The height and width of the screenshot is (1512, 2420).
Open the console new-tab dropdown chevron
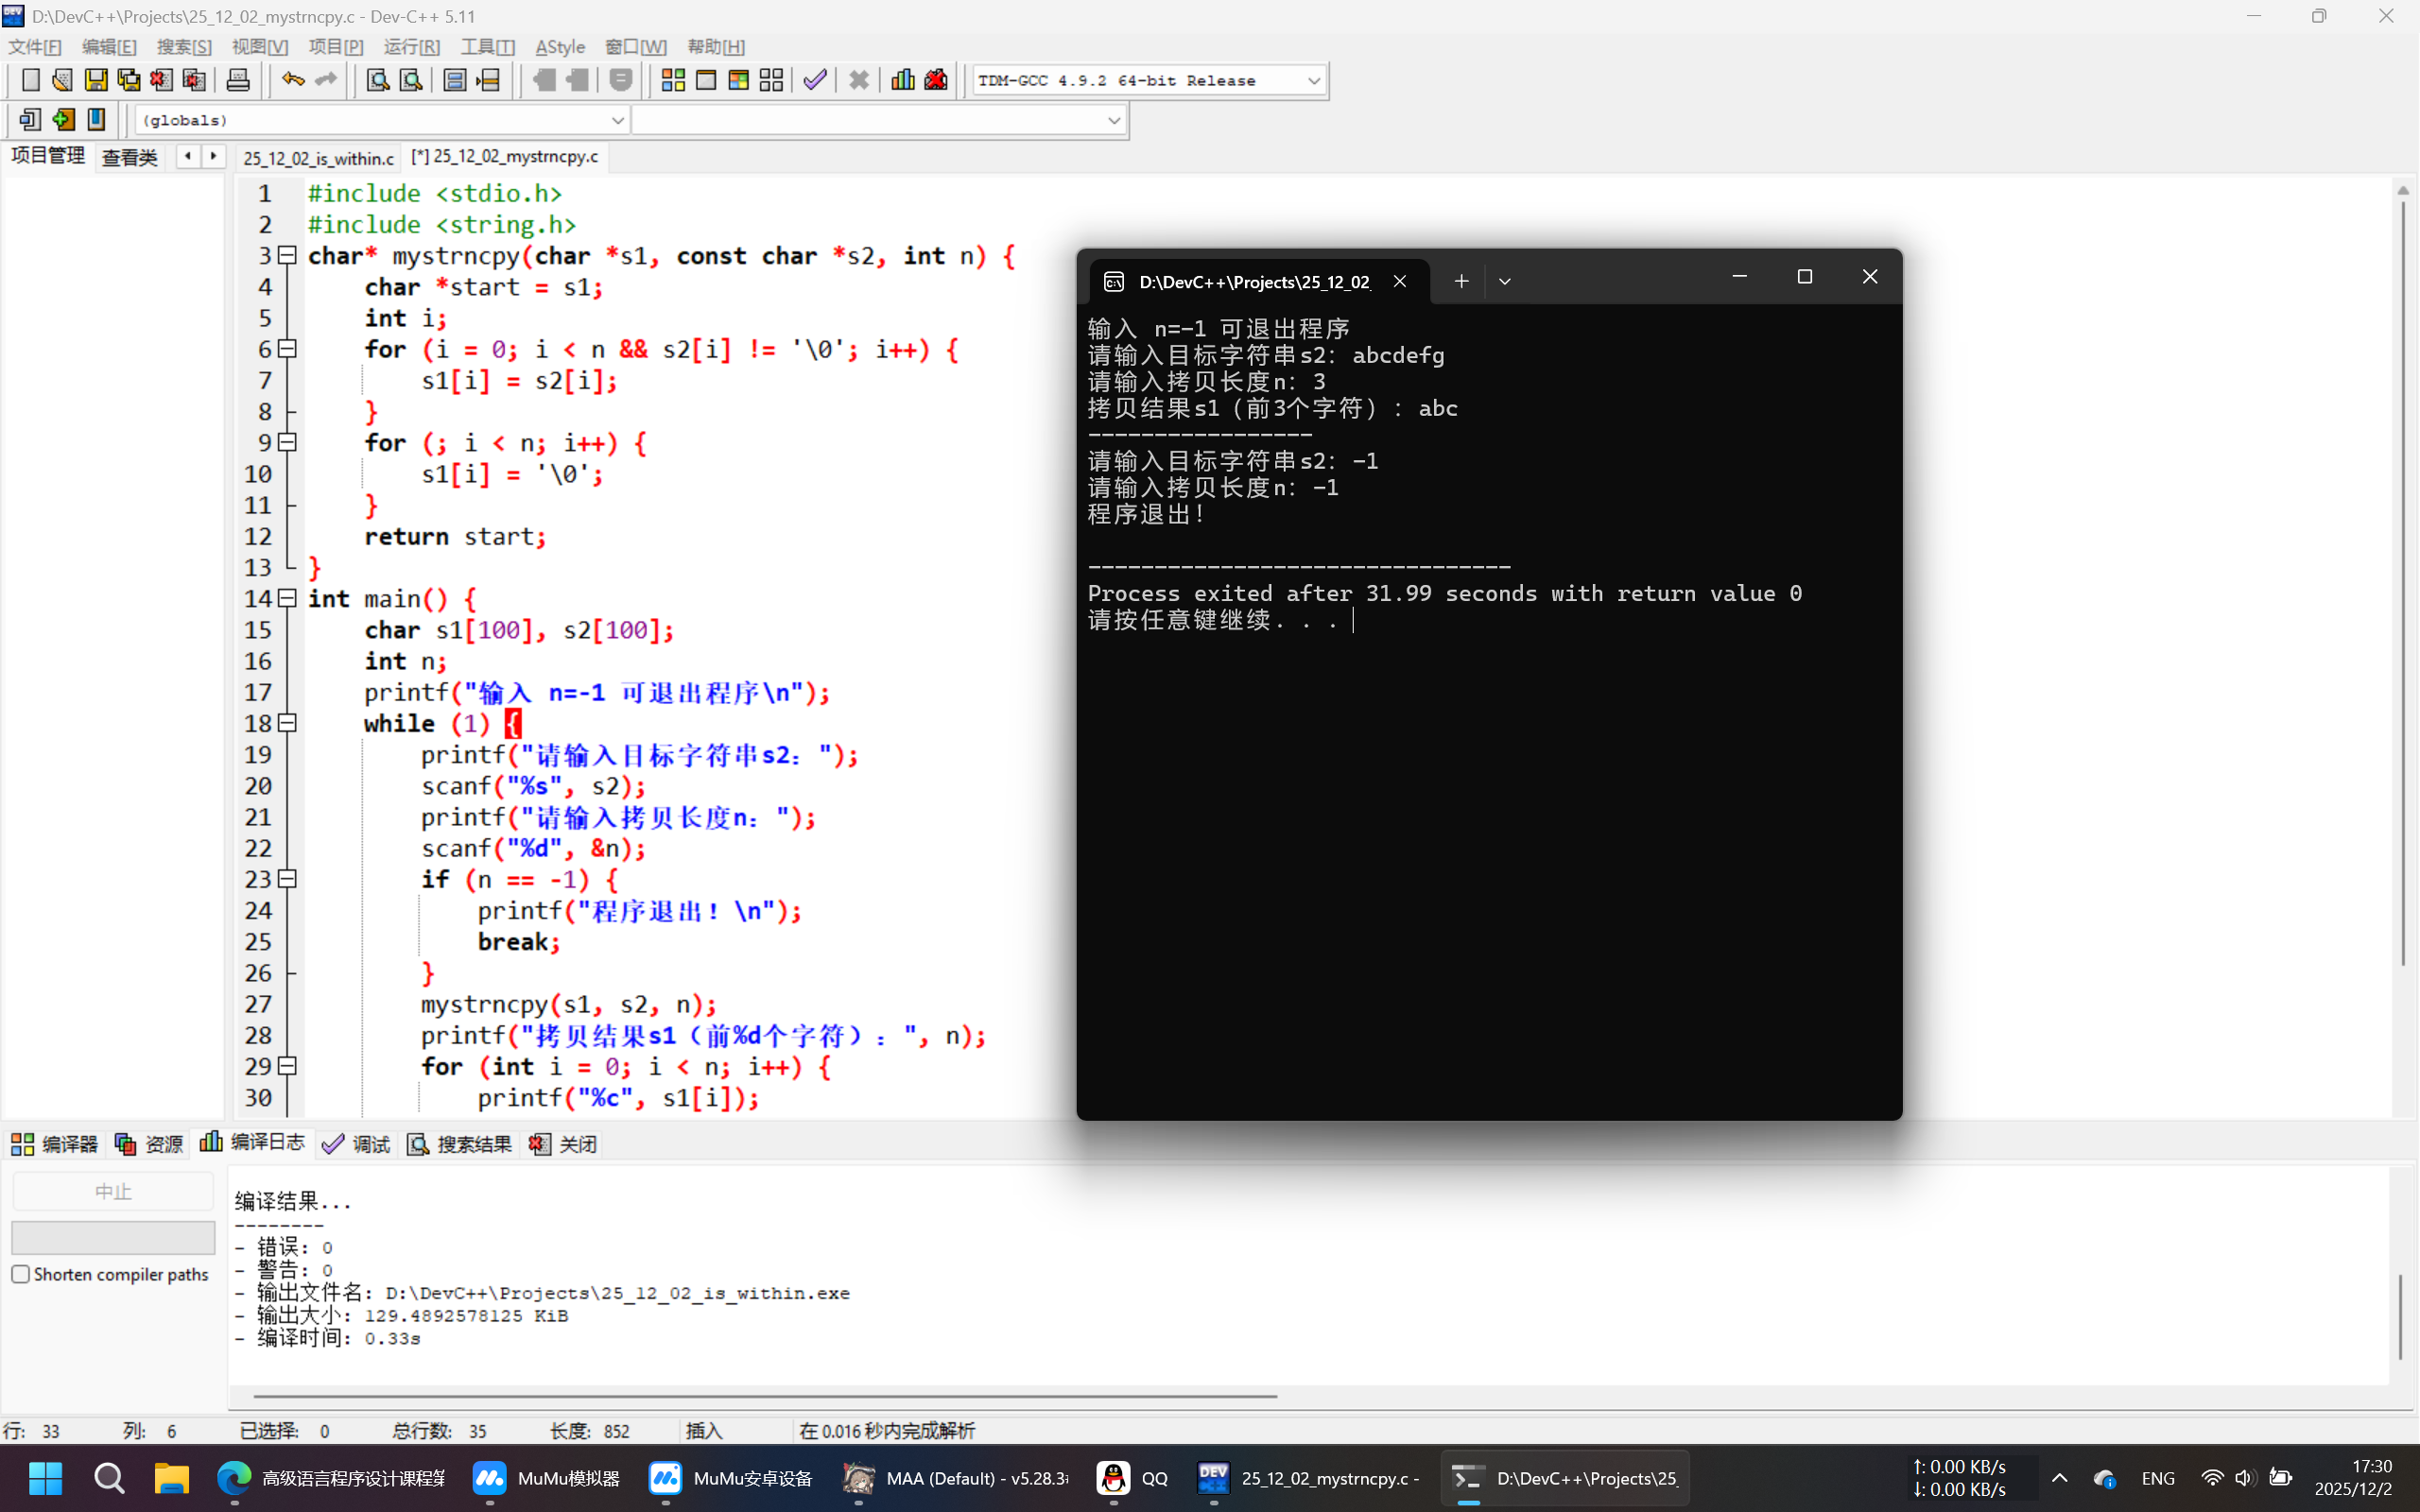pyautogui.click(x=1504, y=282)
